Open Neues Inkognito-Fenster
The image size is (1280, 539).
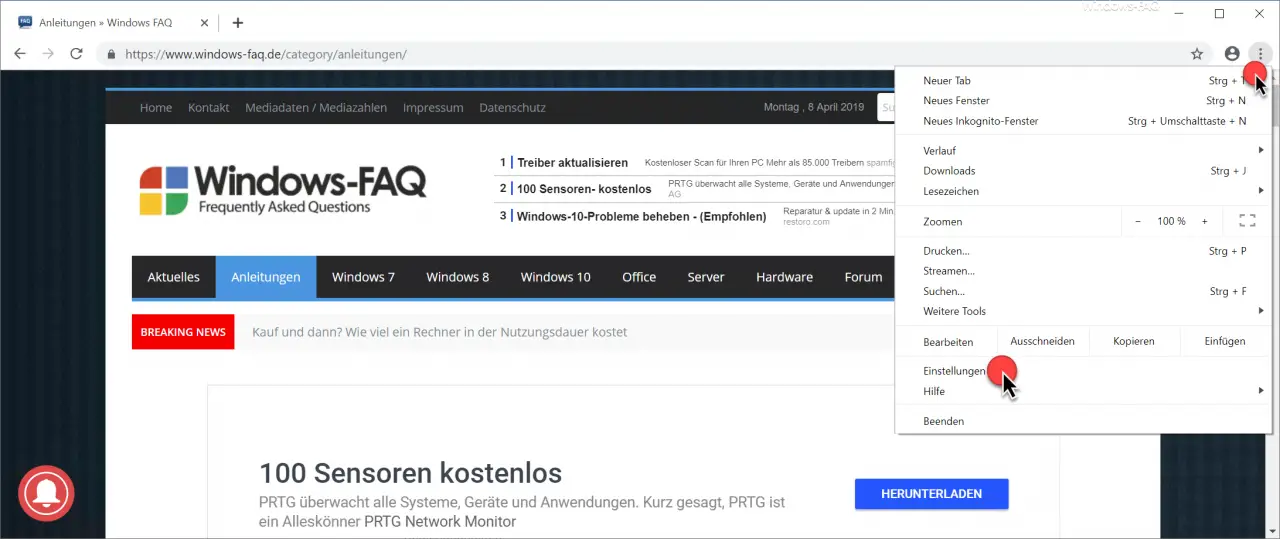tap(1084, 121)
